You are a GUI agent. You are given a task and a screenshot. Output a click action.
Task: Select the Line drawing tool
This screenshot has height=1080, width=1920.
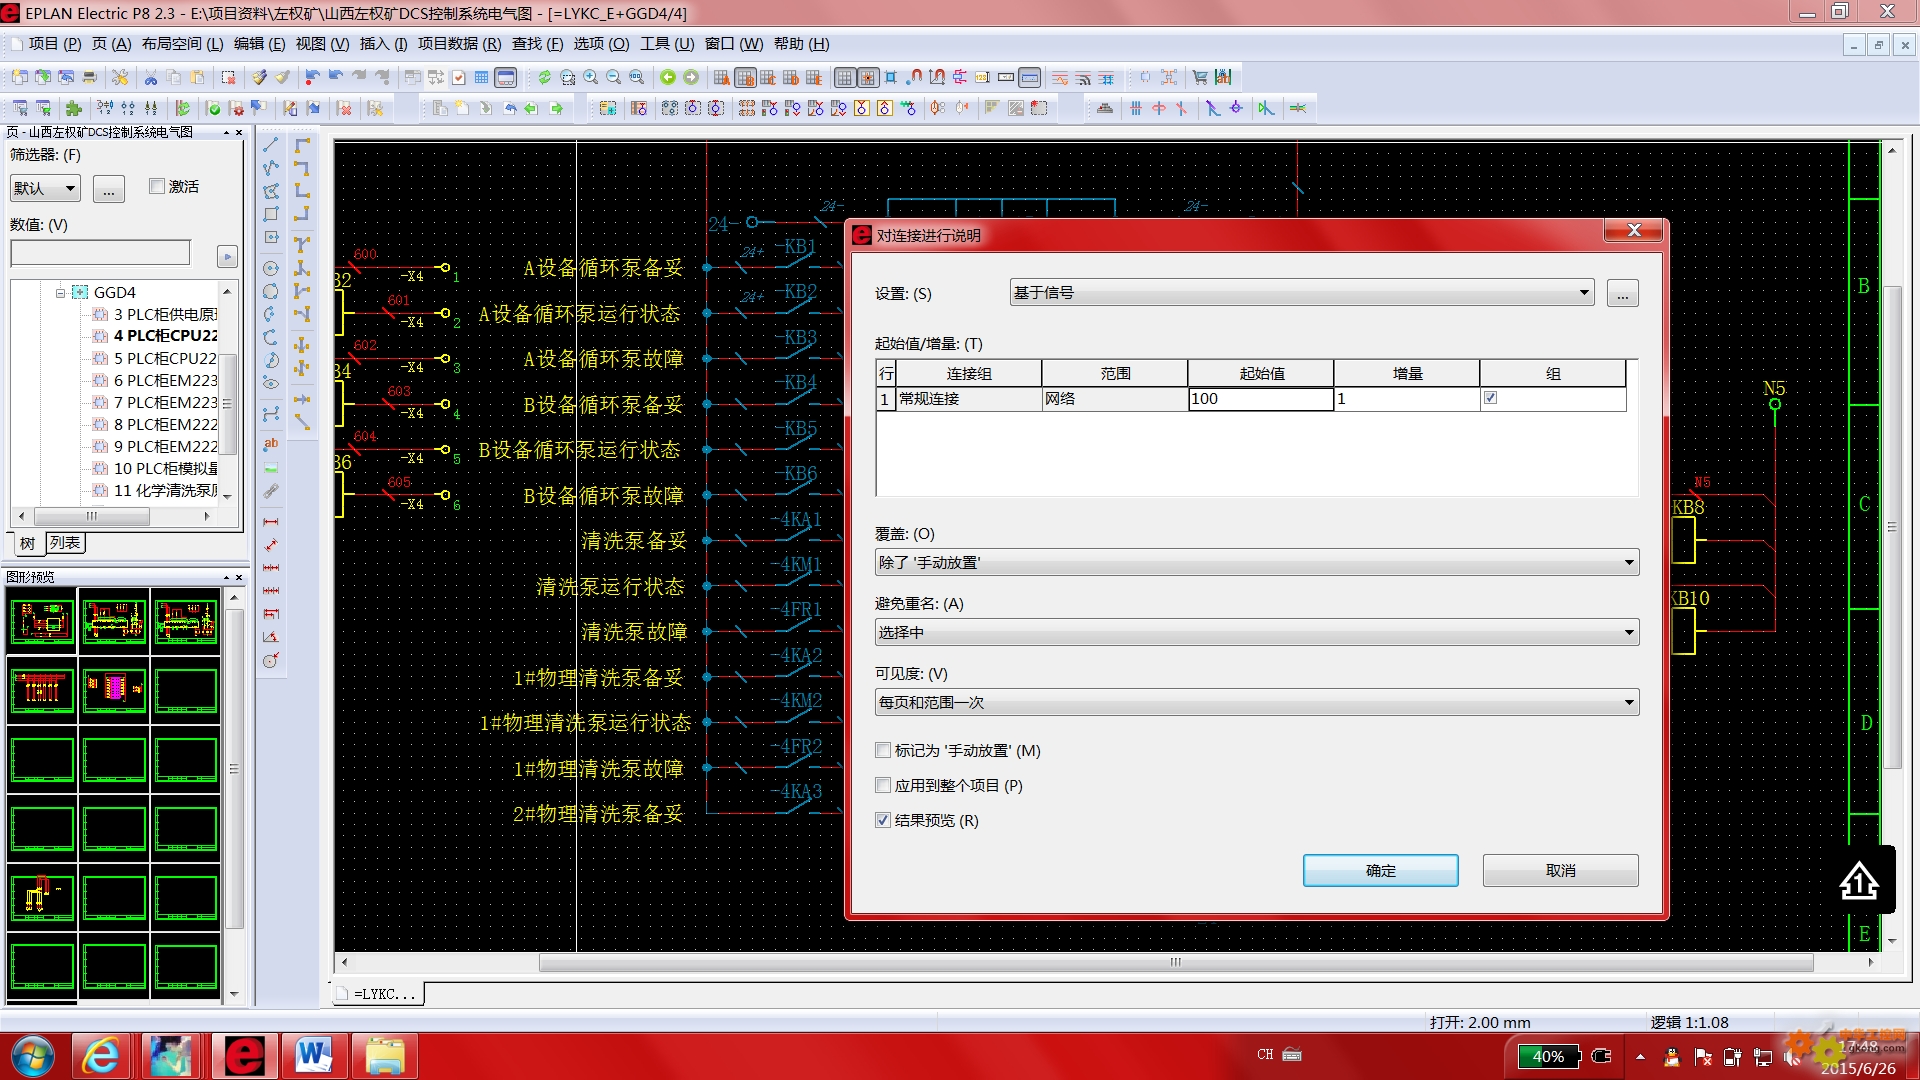[x=271, y=146]
